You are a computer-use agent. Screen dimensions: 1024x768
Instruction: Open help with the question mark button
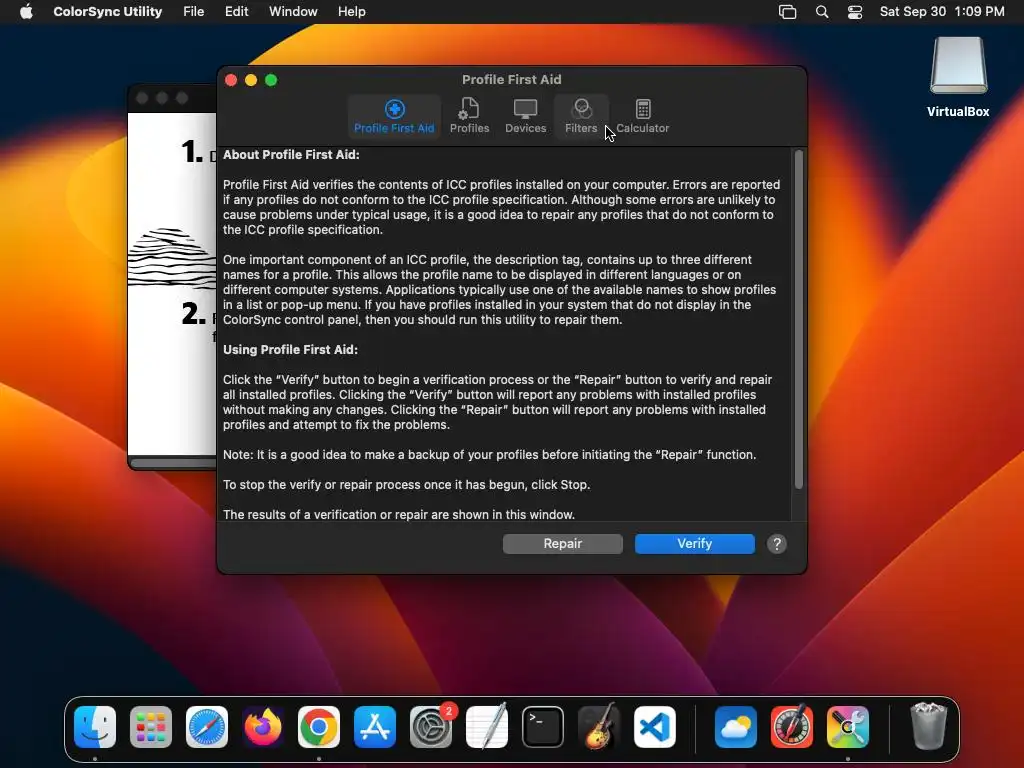tap(776, 544)
